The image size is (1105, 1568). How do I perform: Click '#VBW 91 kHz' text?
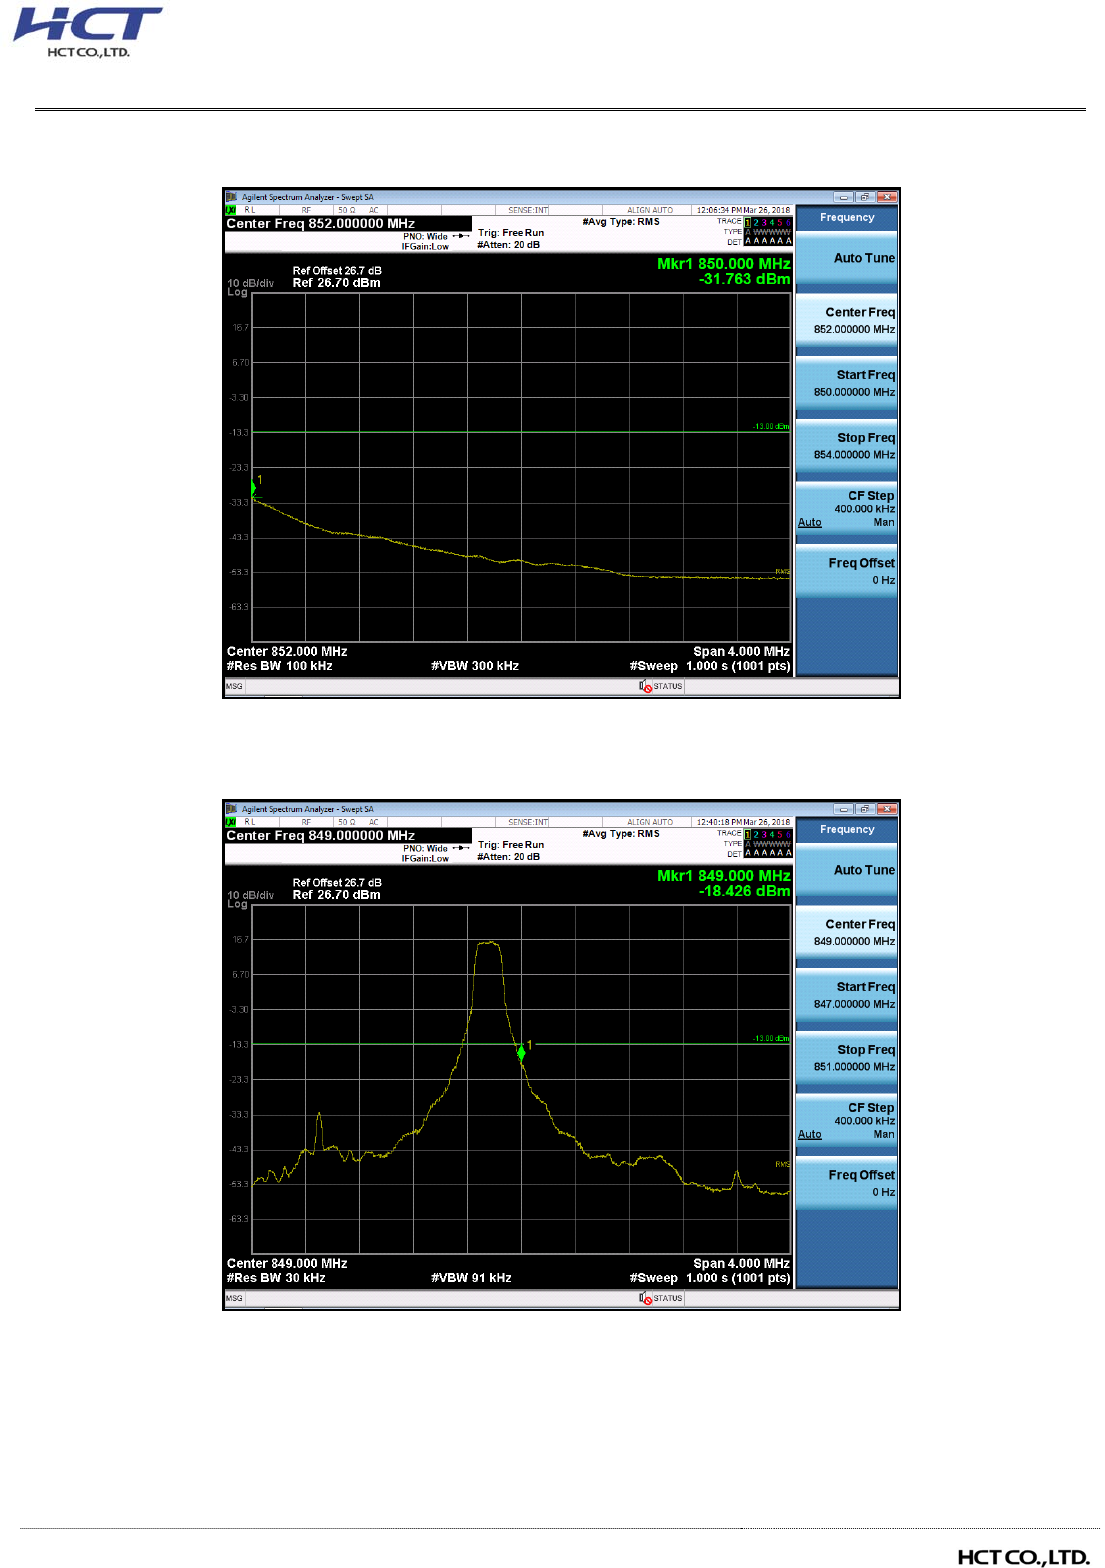471,1278
